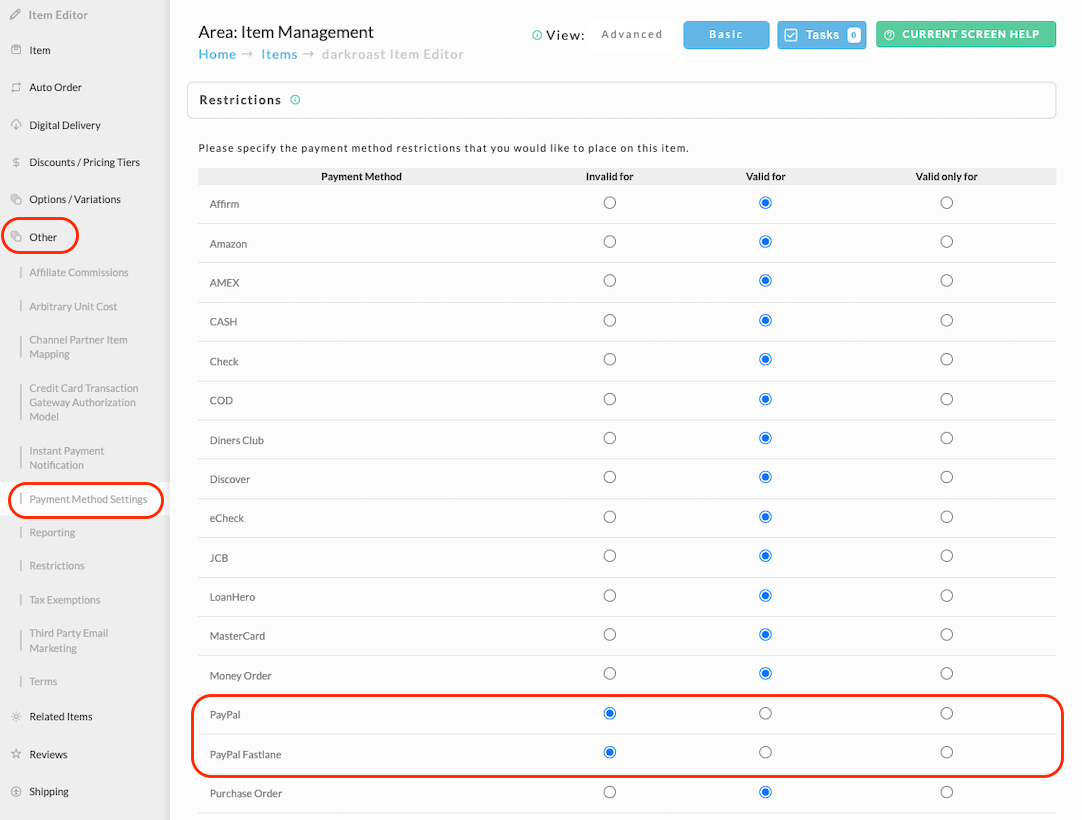Select Valid for on AMEX row
Screen dimensions: 1082x820
(765, 281)
